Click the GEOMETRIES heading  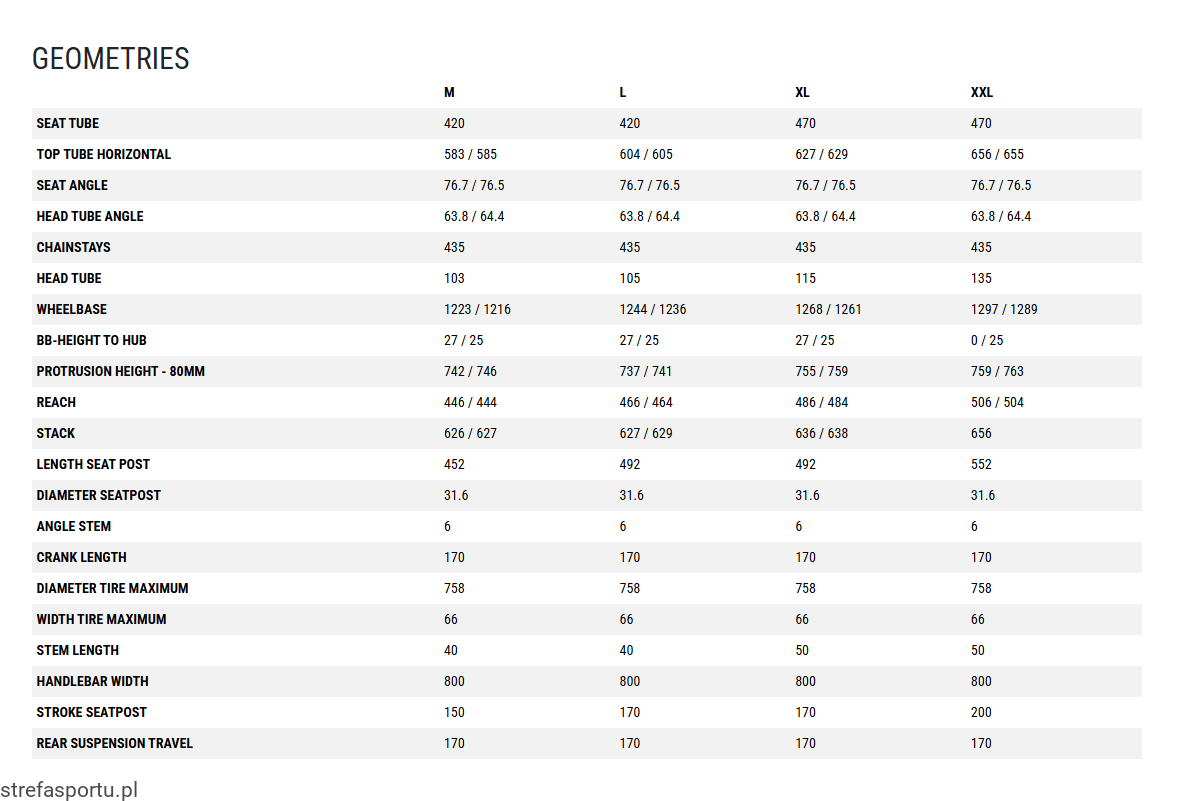(x=110, y=59)
